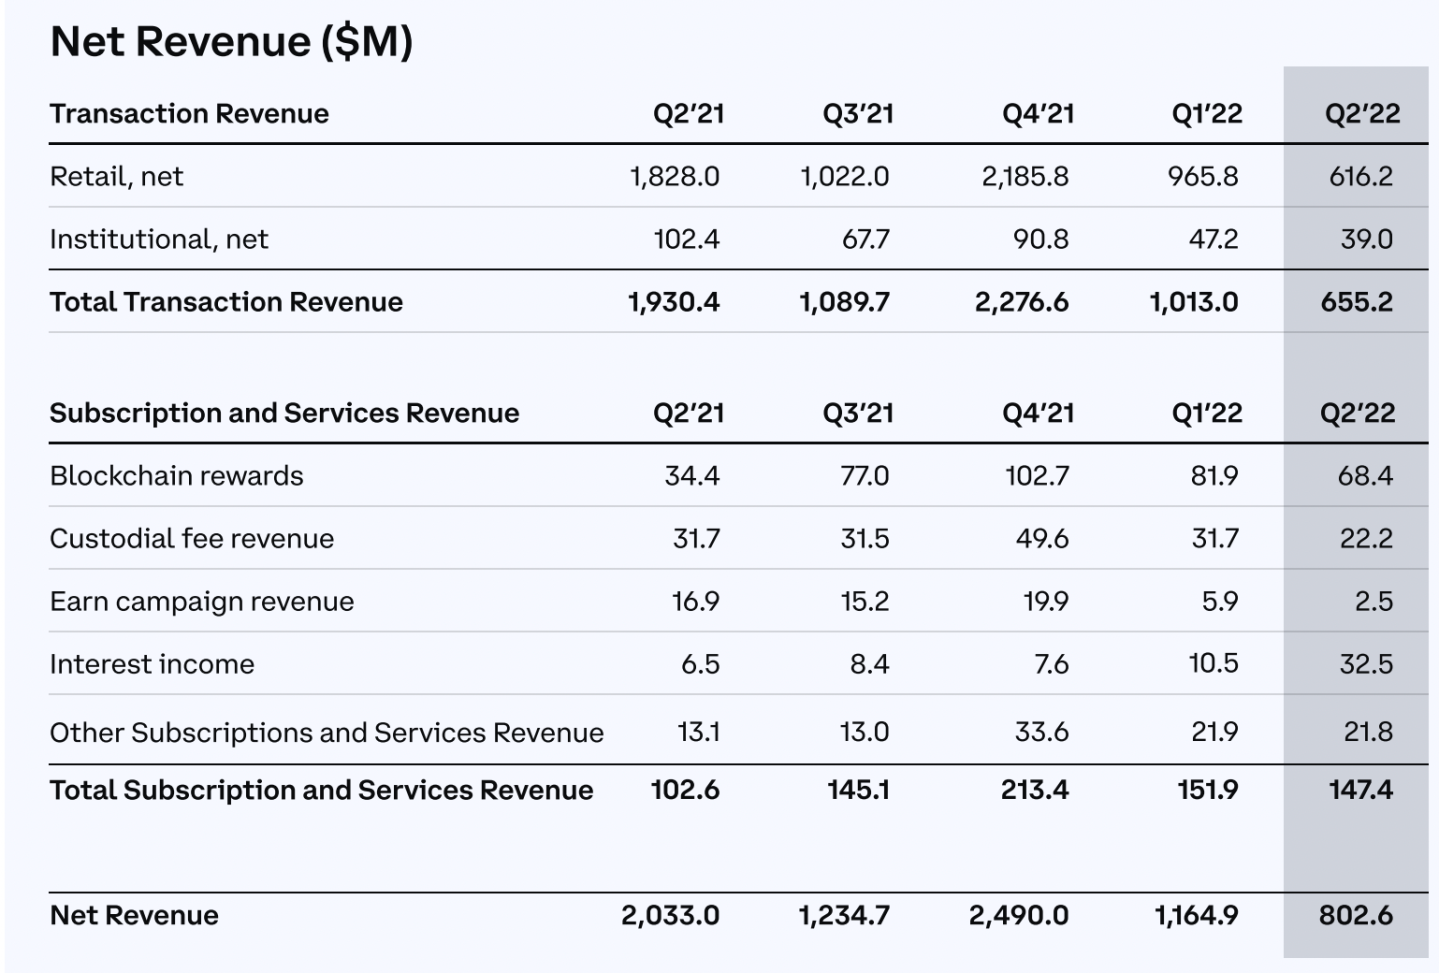This screenshot has width=1439, height=973.
Task: Select the Q4'21 retail value 2,185.8
Action: [x=1024, y=177]
